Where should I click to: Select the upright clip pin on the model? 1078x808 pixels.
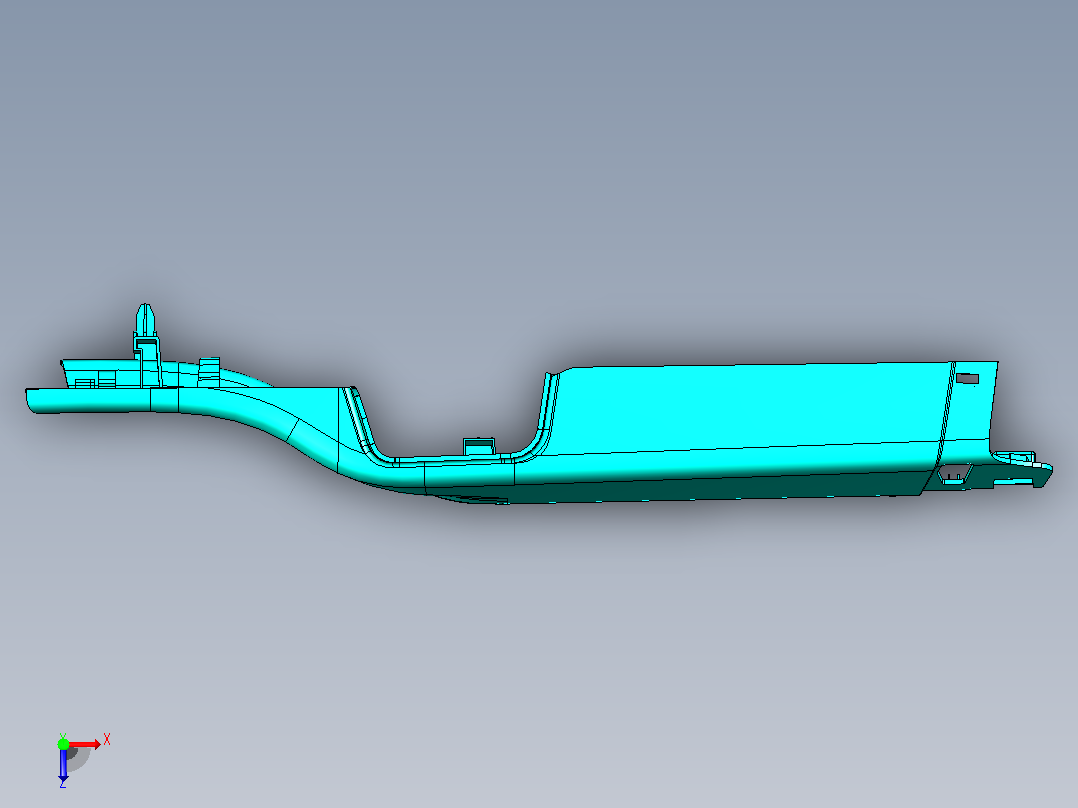pyautogui.click(x=144, y=321)
